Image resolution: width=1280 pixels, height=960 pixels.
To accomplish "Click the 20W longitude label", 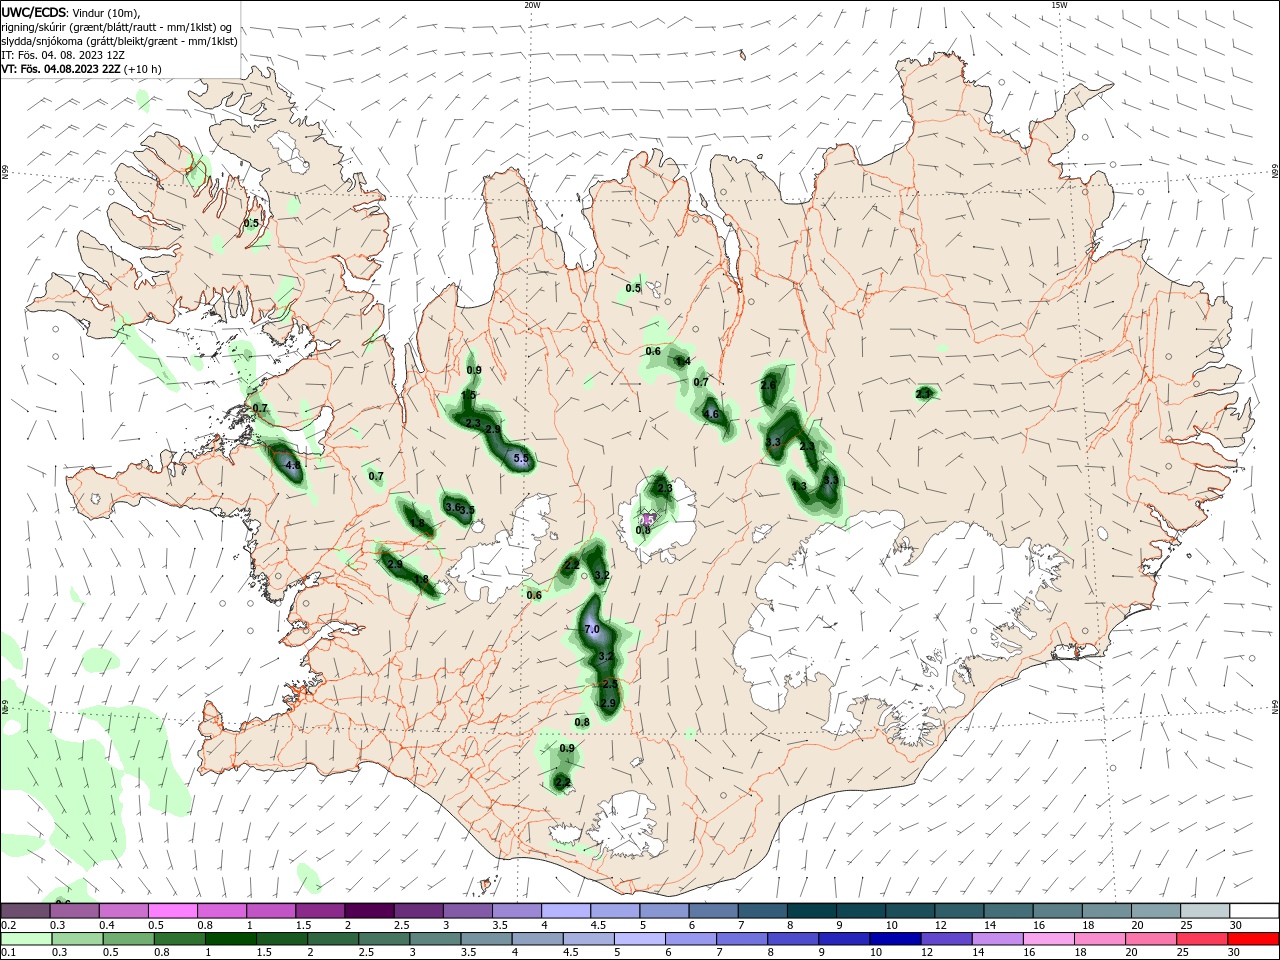I will click(532, 5).
